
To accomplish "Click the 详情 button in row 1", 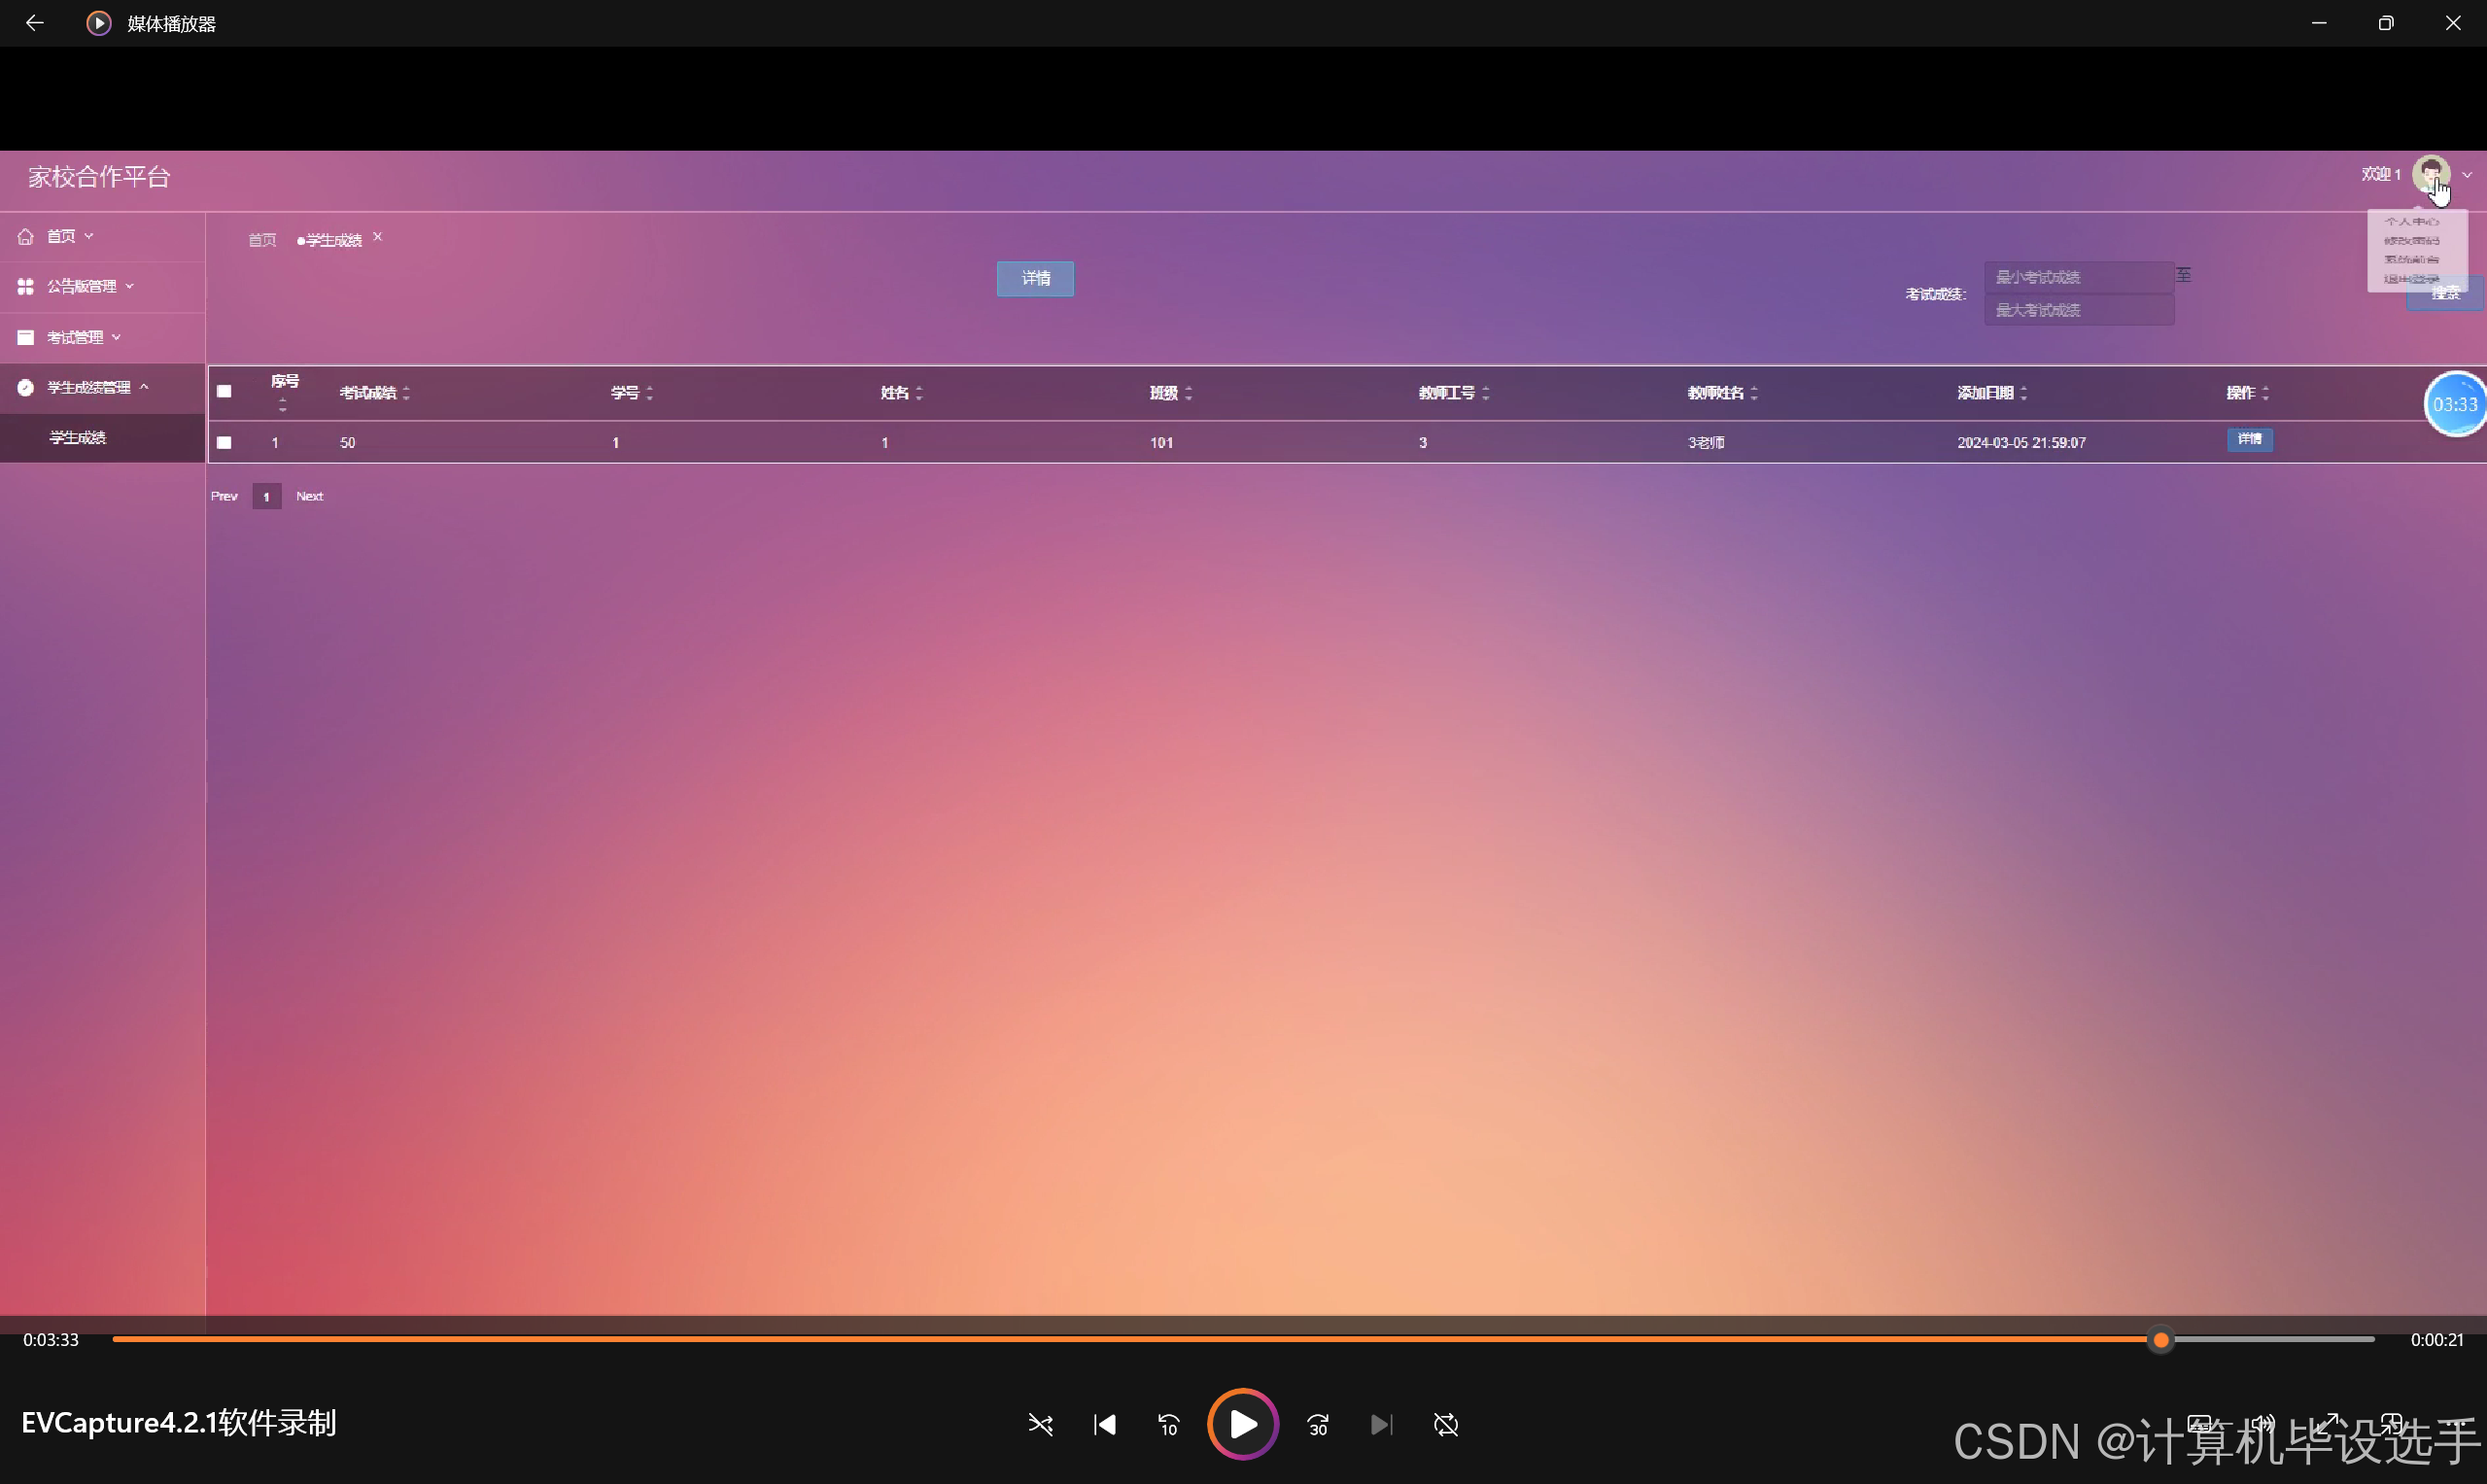I will [x=2249, y=440].
